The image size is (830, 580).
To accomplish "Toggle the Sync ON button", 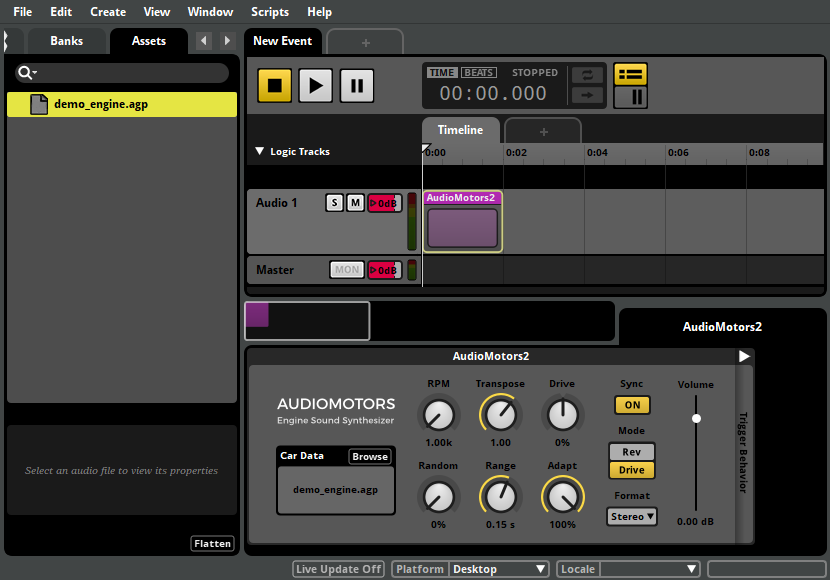I will coord(631,405).
